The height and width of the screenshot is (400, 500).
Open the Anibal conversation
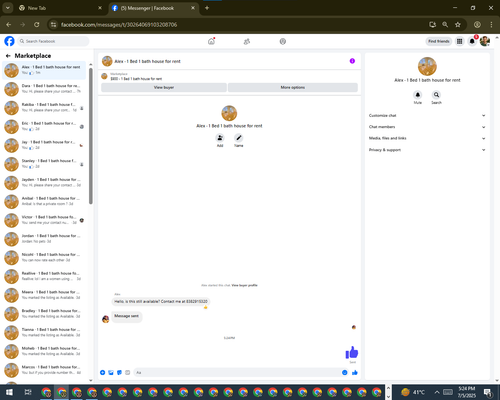click(44, 201)
